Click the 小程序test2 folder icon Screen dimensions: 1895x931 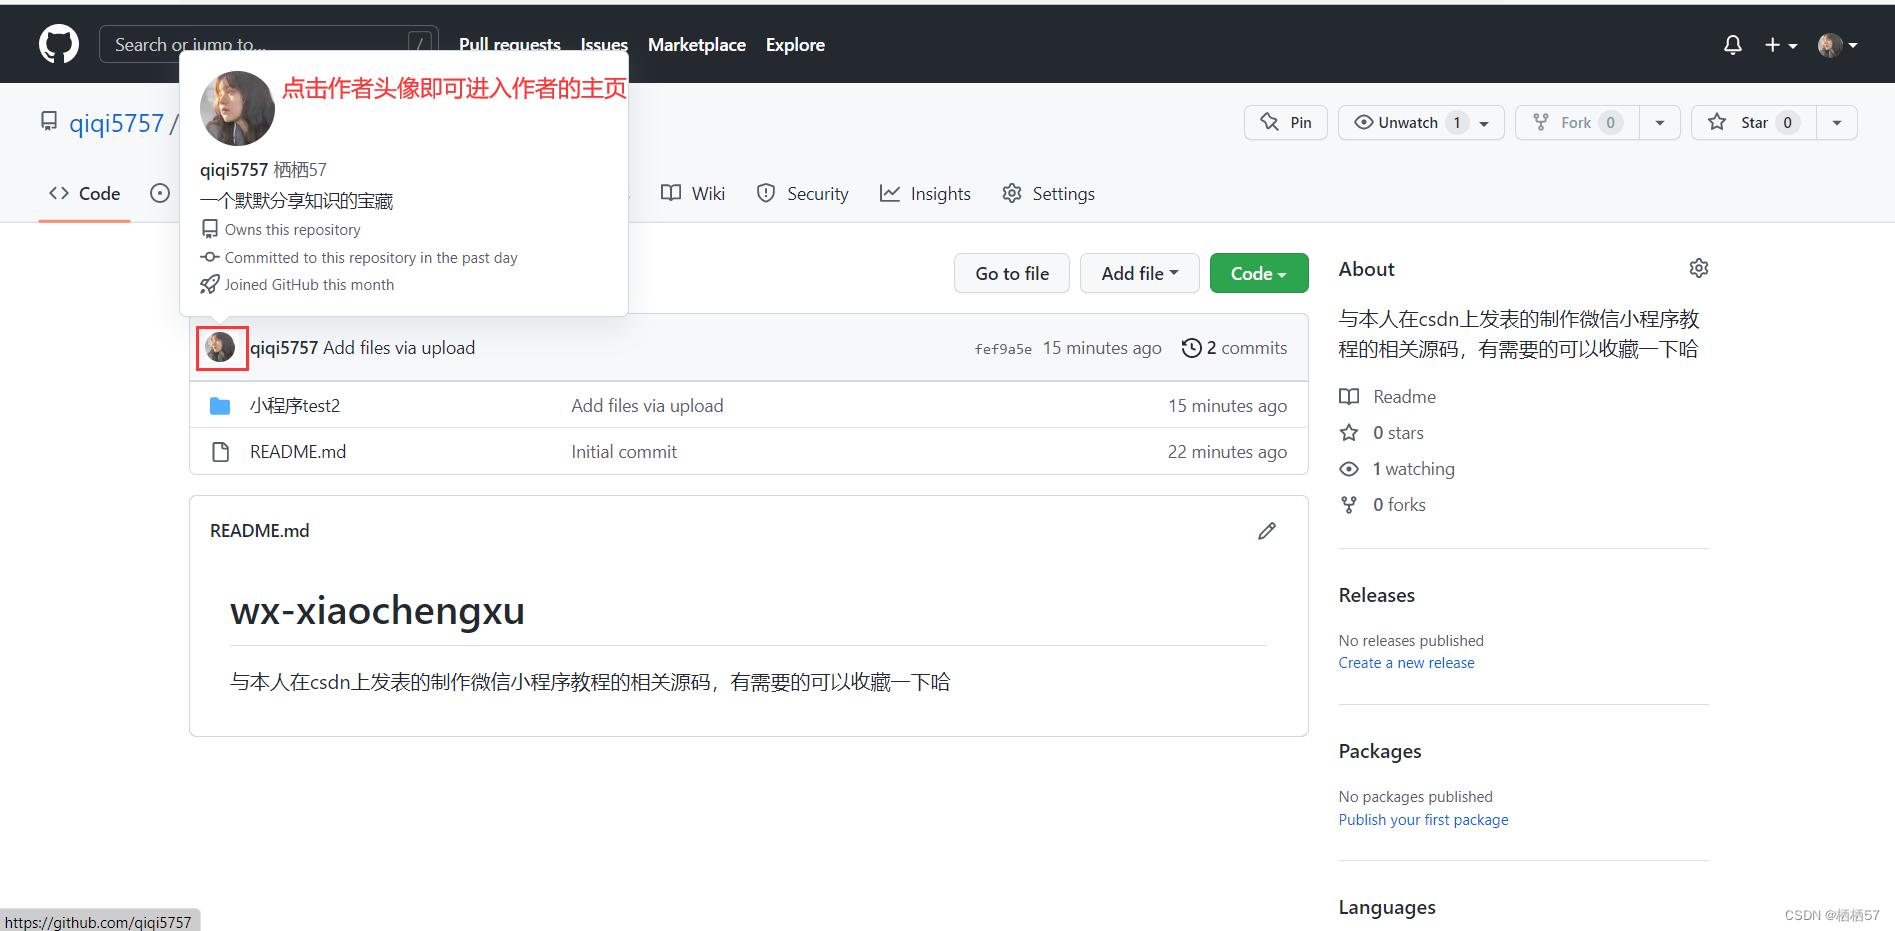click(220, 406)
